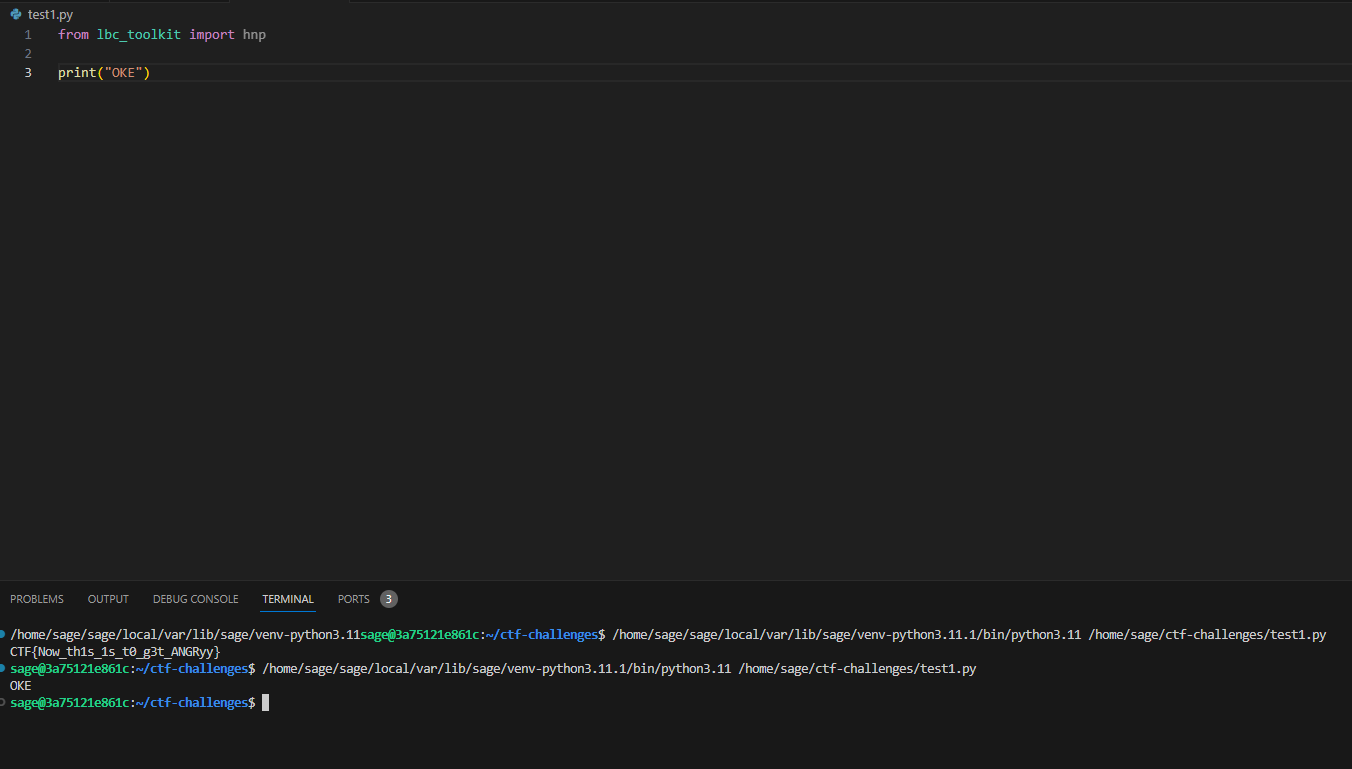1352x769 pixels.
Task: Click the second command's python3.11 path in terminal
Action: tap(497, 669)
